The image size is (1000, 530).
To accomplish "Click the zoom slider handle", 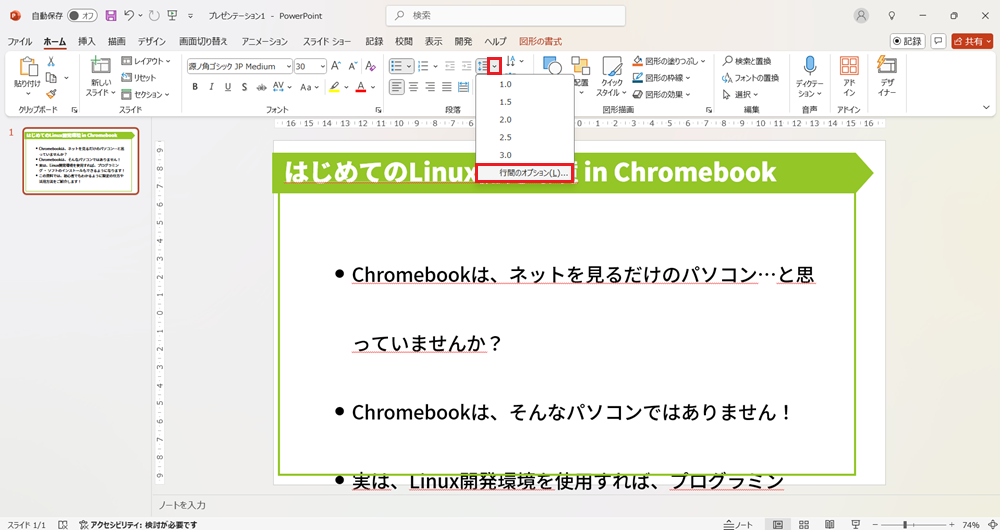I will tap(905, 524).
